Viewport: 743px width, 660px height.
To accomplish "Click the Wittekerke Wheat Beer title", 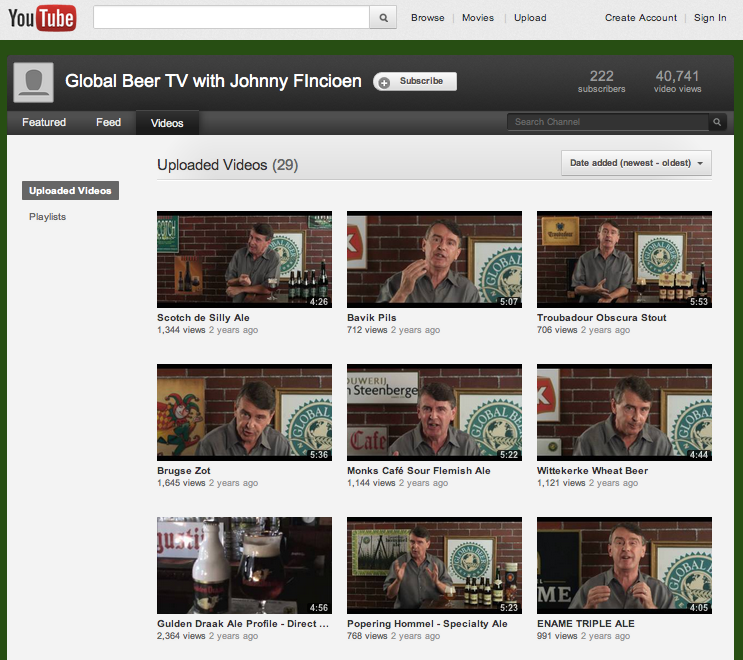I will [592, 470].
